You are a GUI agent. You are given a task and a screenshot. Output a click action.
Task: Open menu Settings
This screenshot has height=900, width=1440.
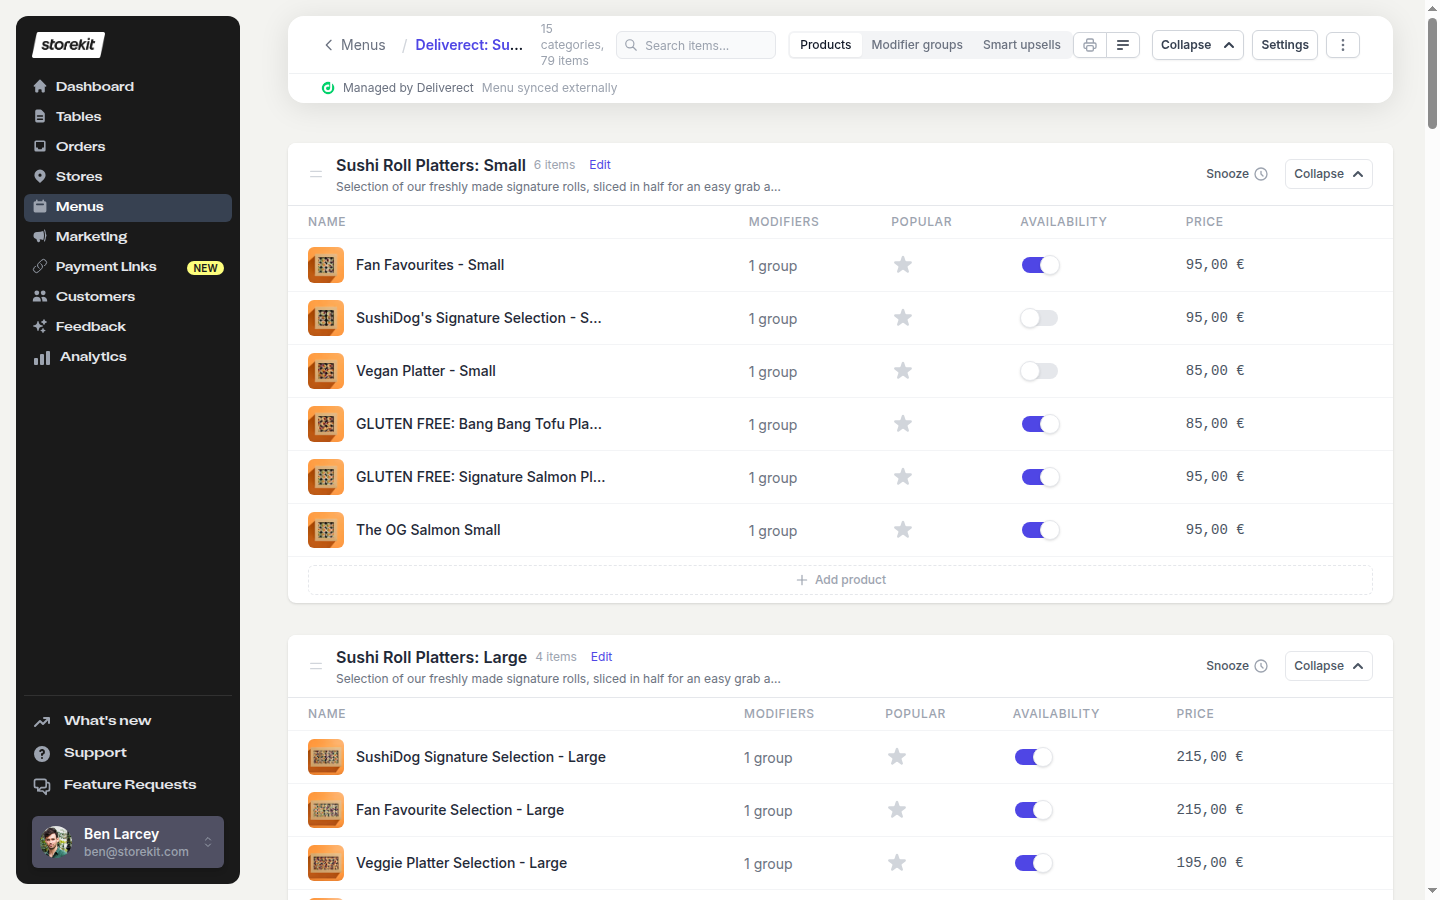(1285, 45)
